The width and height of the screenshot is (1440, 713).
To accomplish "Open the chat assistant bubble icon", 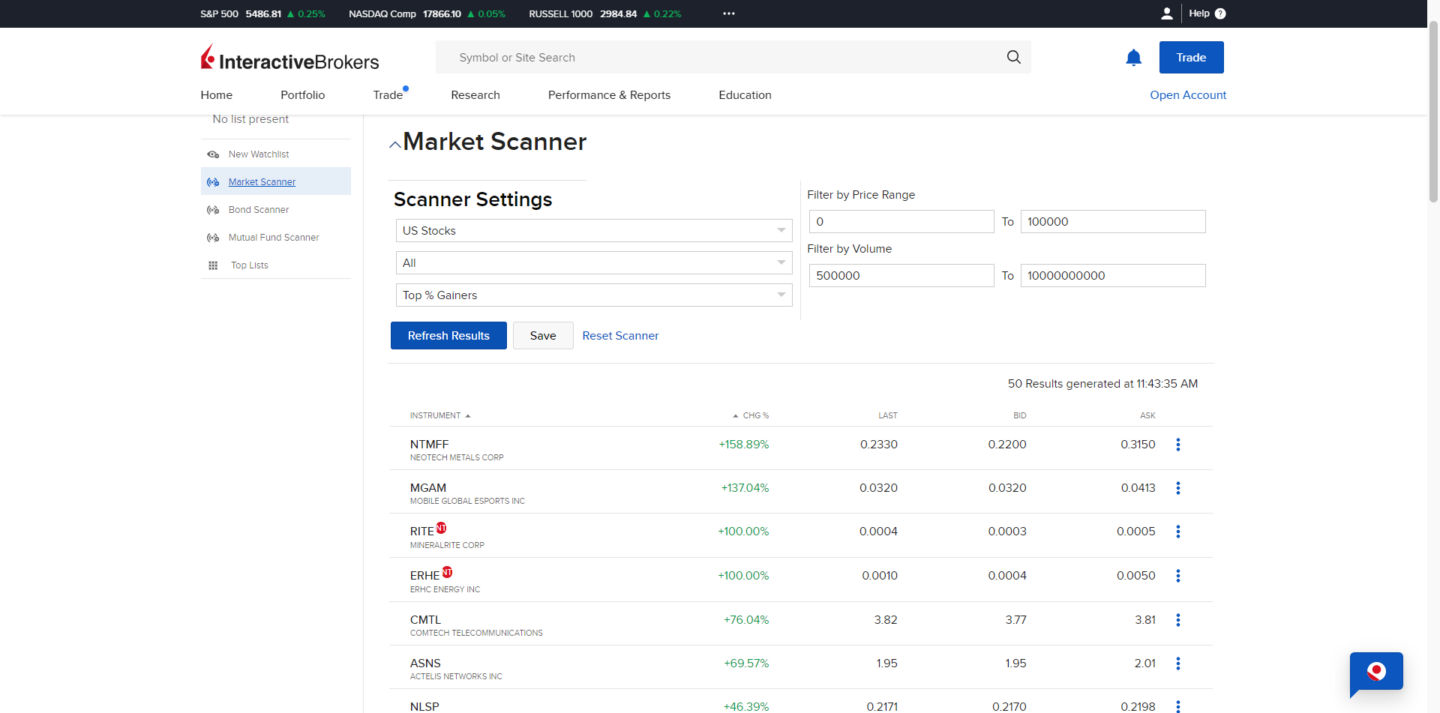I will [1376, 672].
